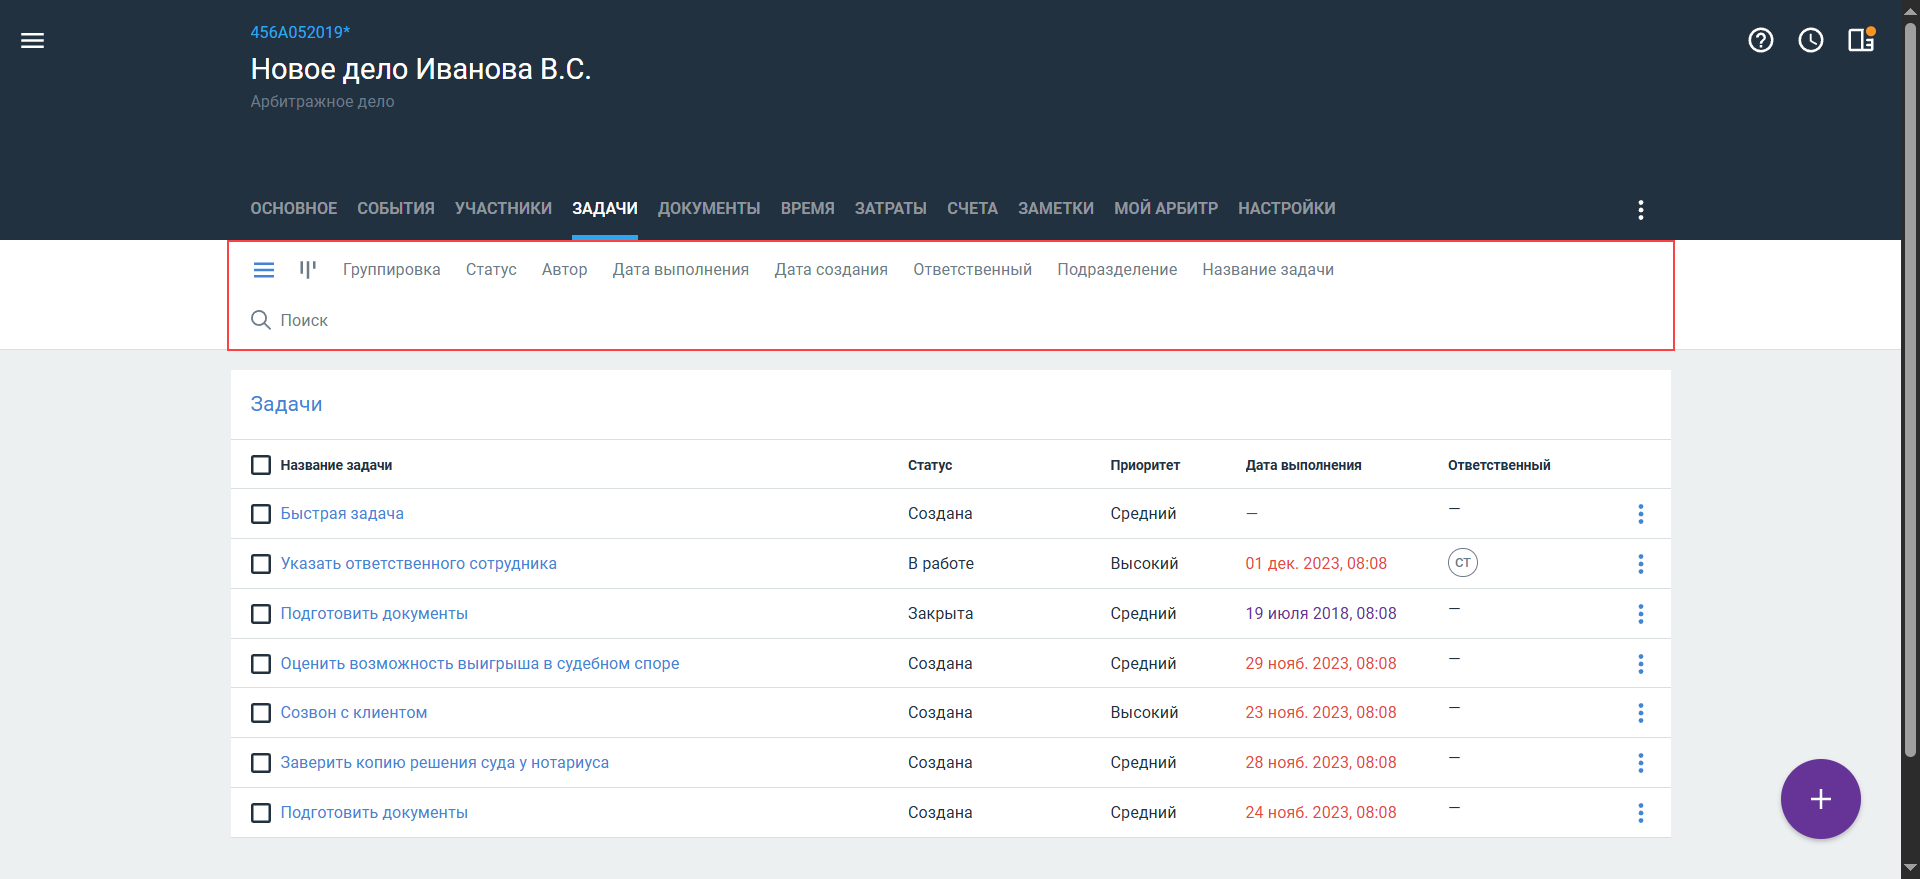Switch to list view icon
Screen dimensions: 1920x879
264,270
